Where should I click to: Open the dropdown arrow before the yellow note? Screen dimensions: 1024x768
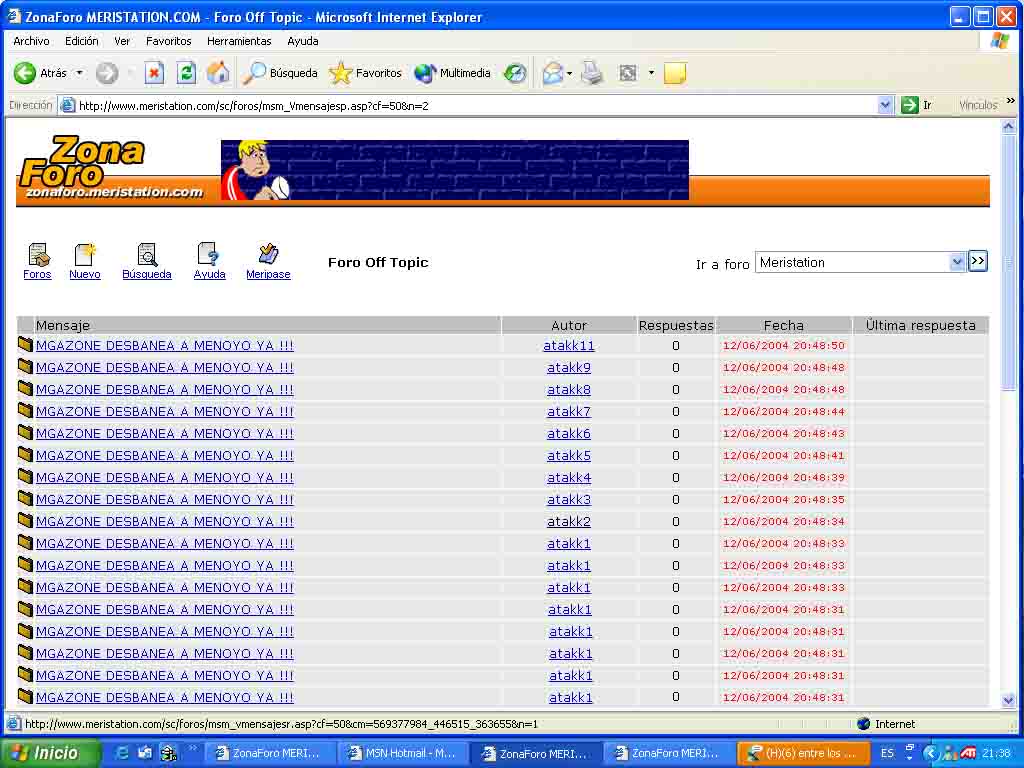651,73
